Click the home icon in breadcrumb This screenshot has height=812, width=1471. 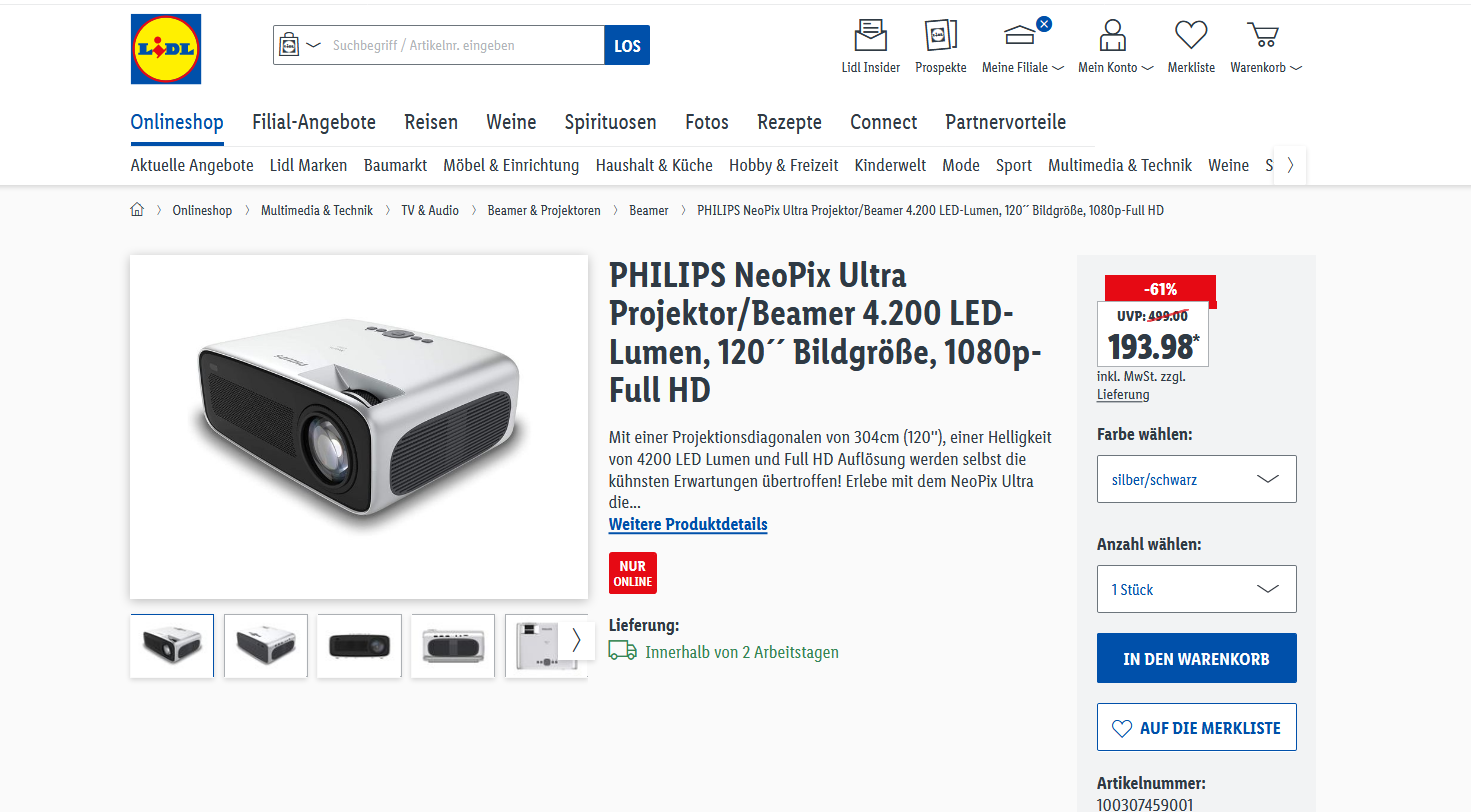tap(137, 210)
